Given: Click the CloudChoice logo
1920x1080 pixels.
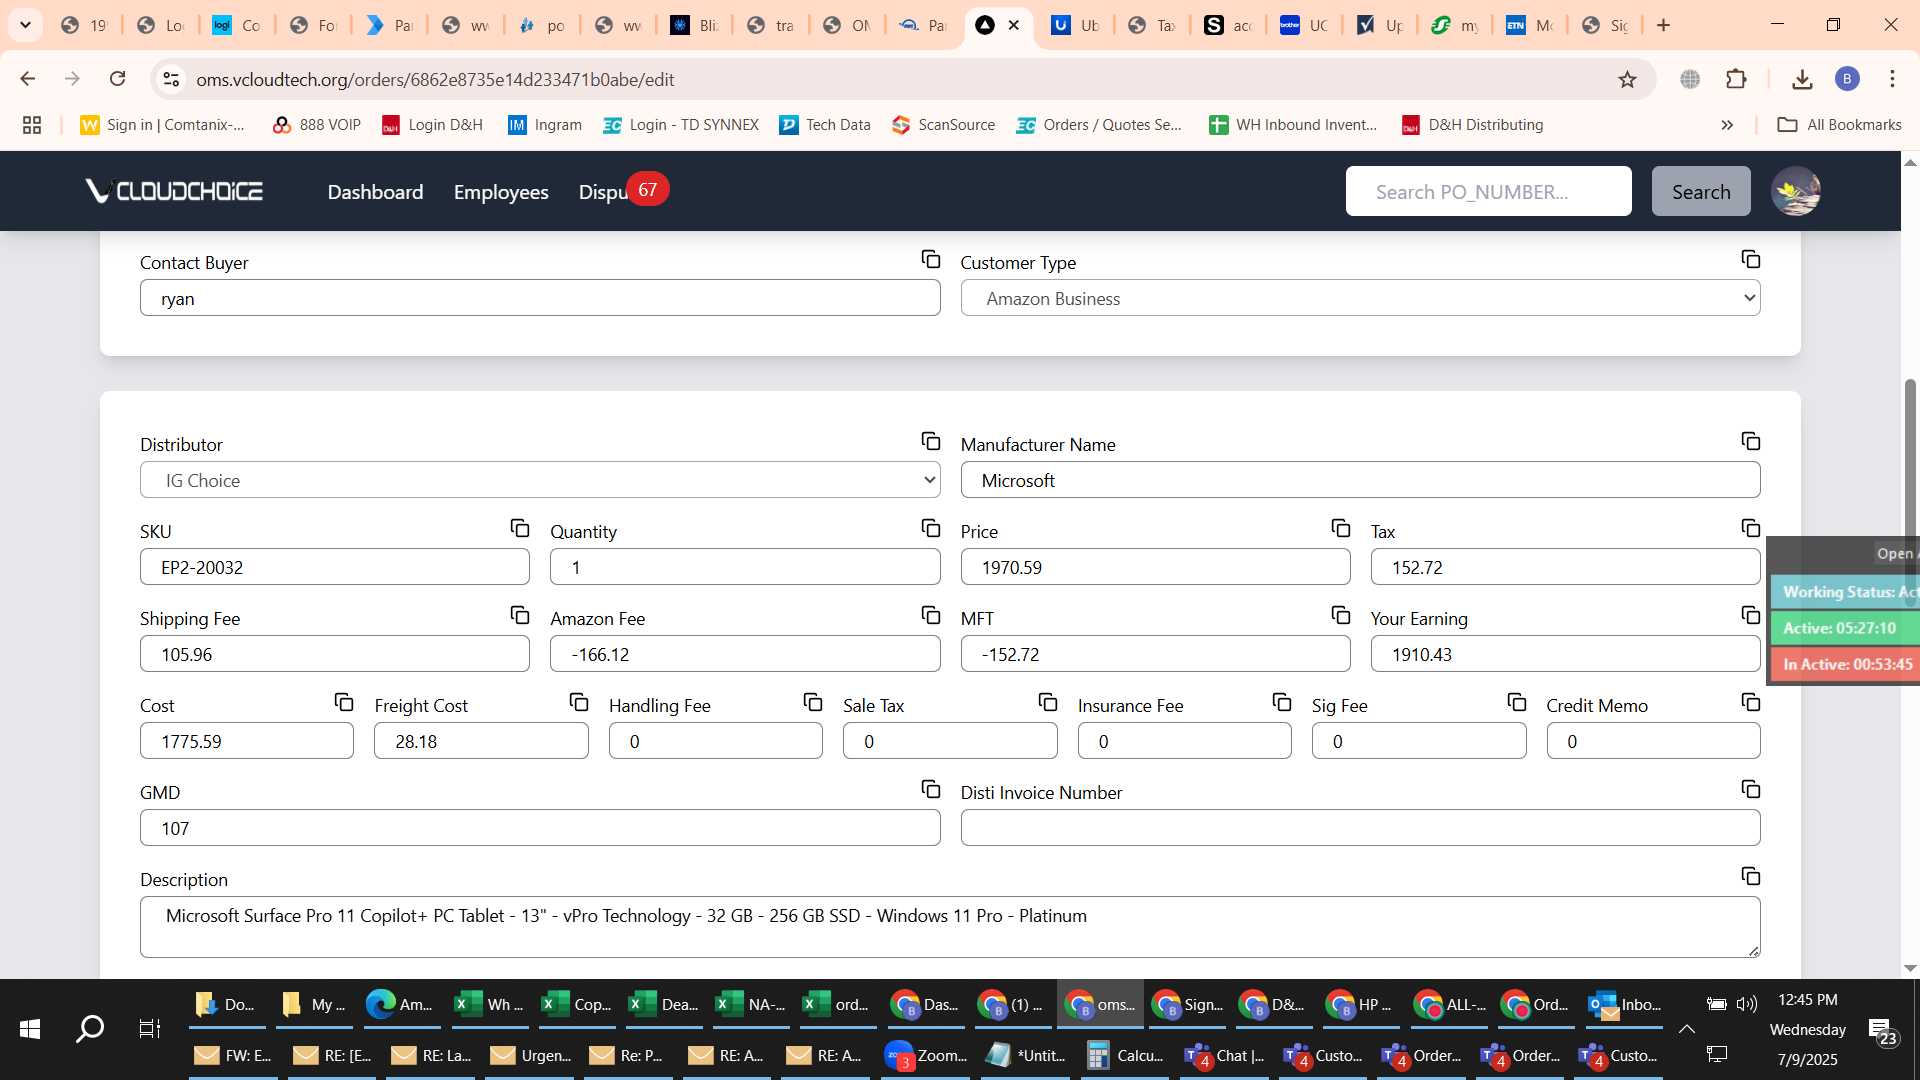Looking at the screenshot, I should 175,191.
